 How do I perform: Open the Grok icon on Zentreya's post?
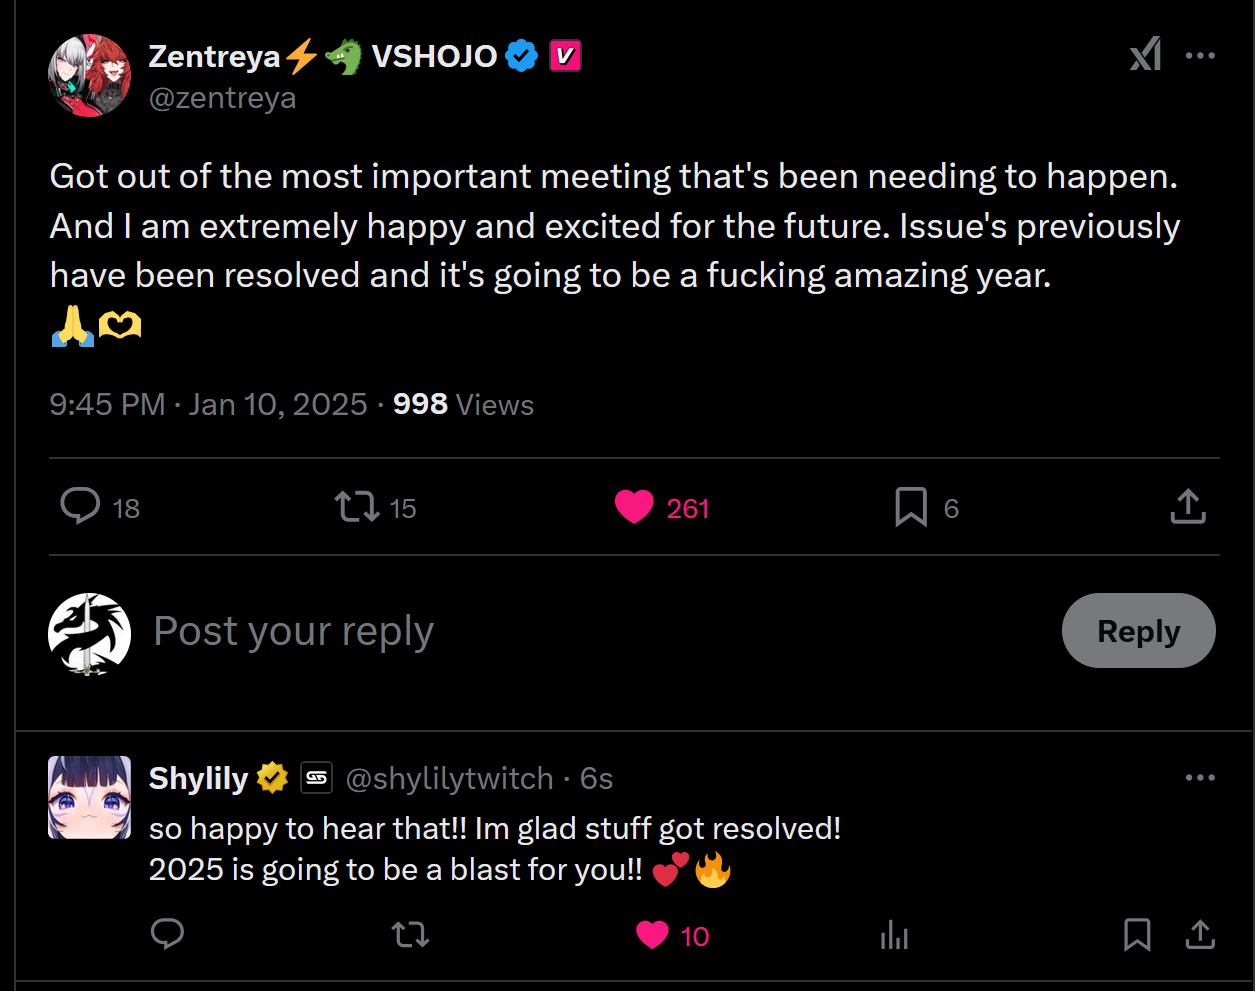(x=1145, y=55)
